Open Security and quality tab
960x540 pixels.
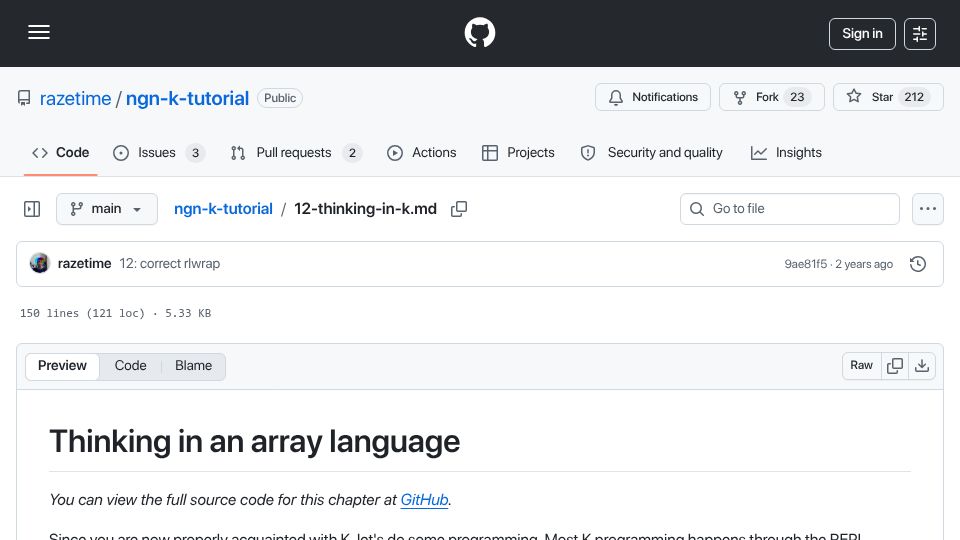pos(651,153)
